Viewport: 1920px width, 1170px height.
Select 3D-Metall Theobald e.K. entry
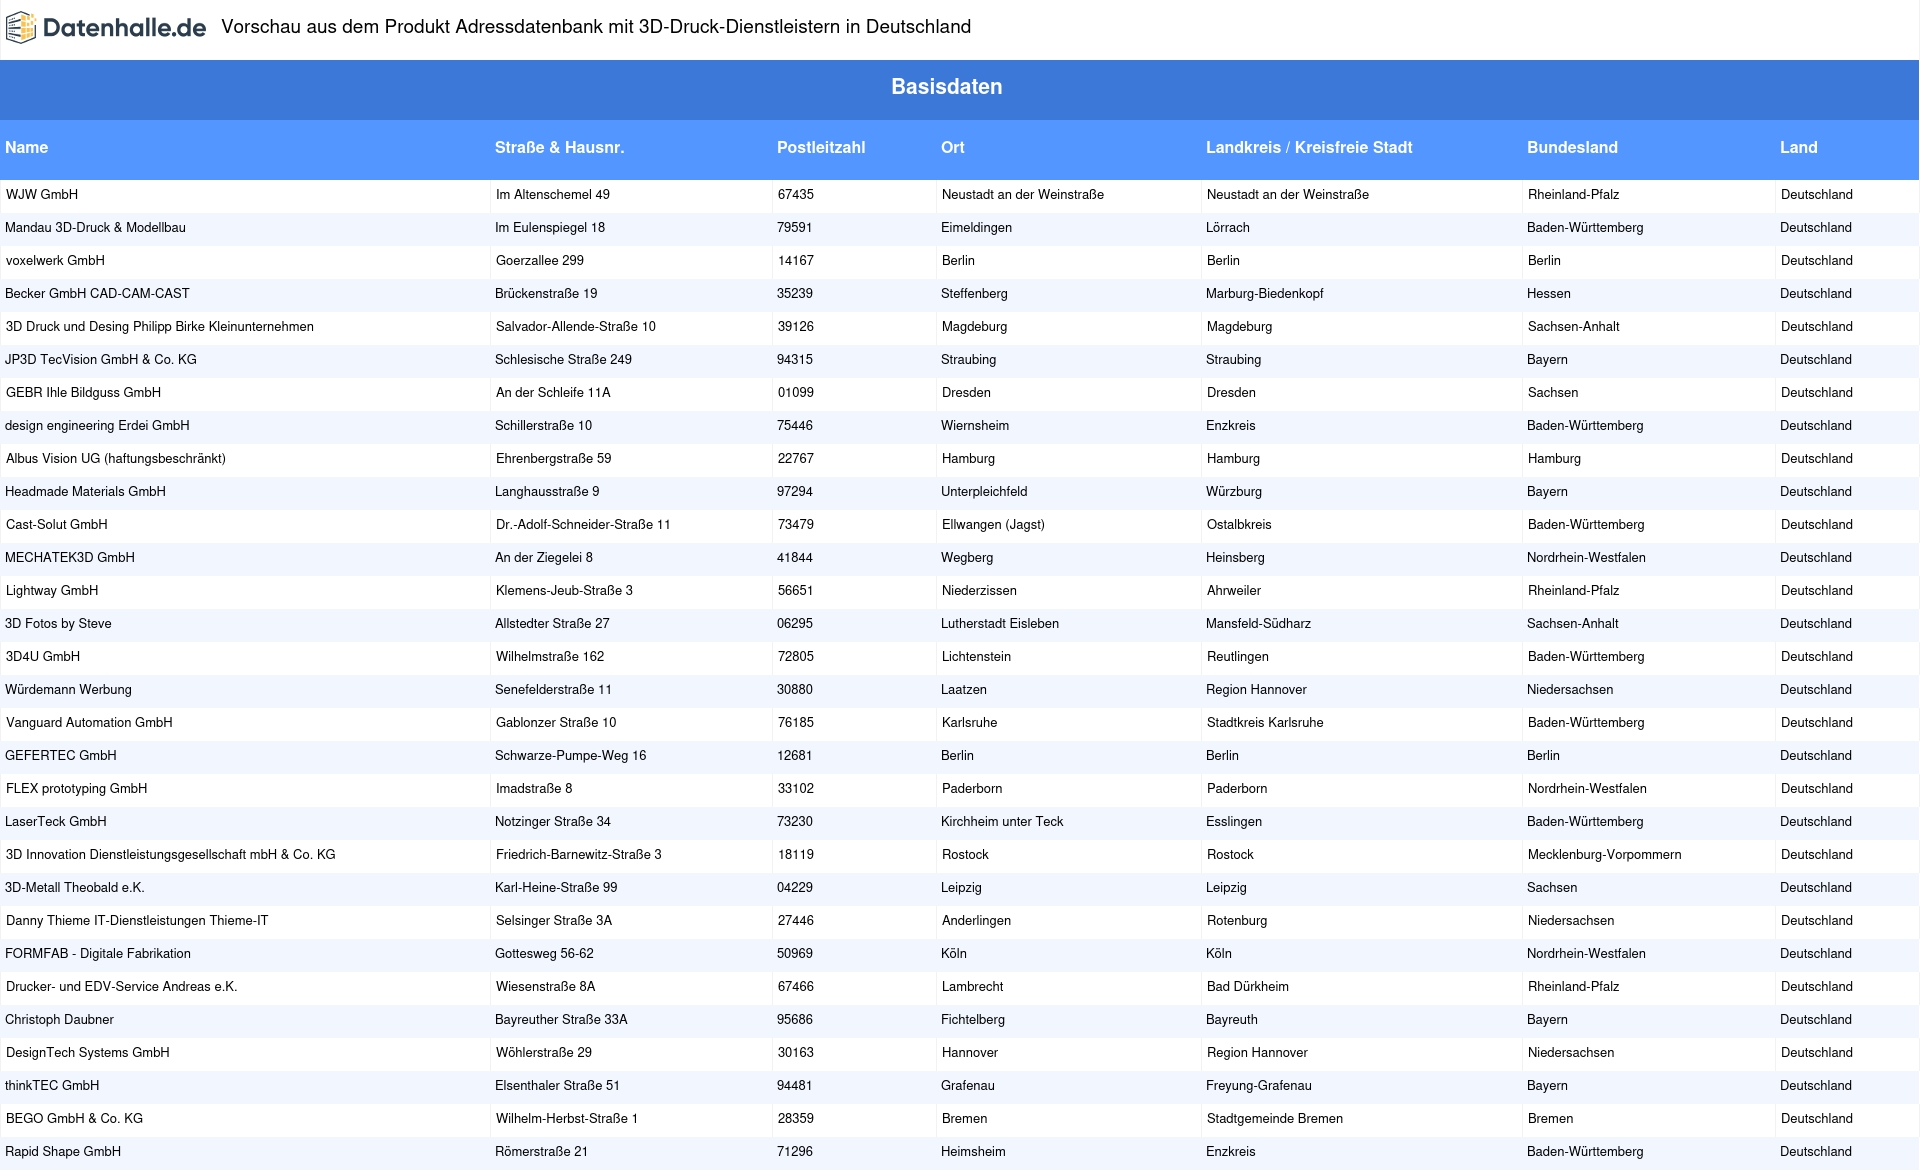point(75,887)
